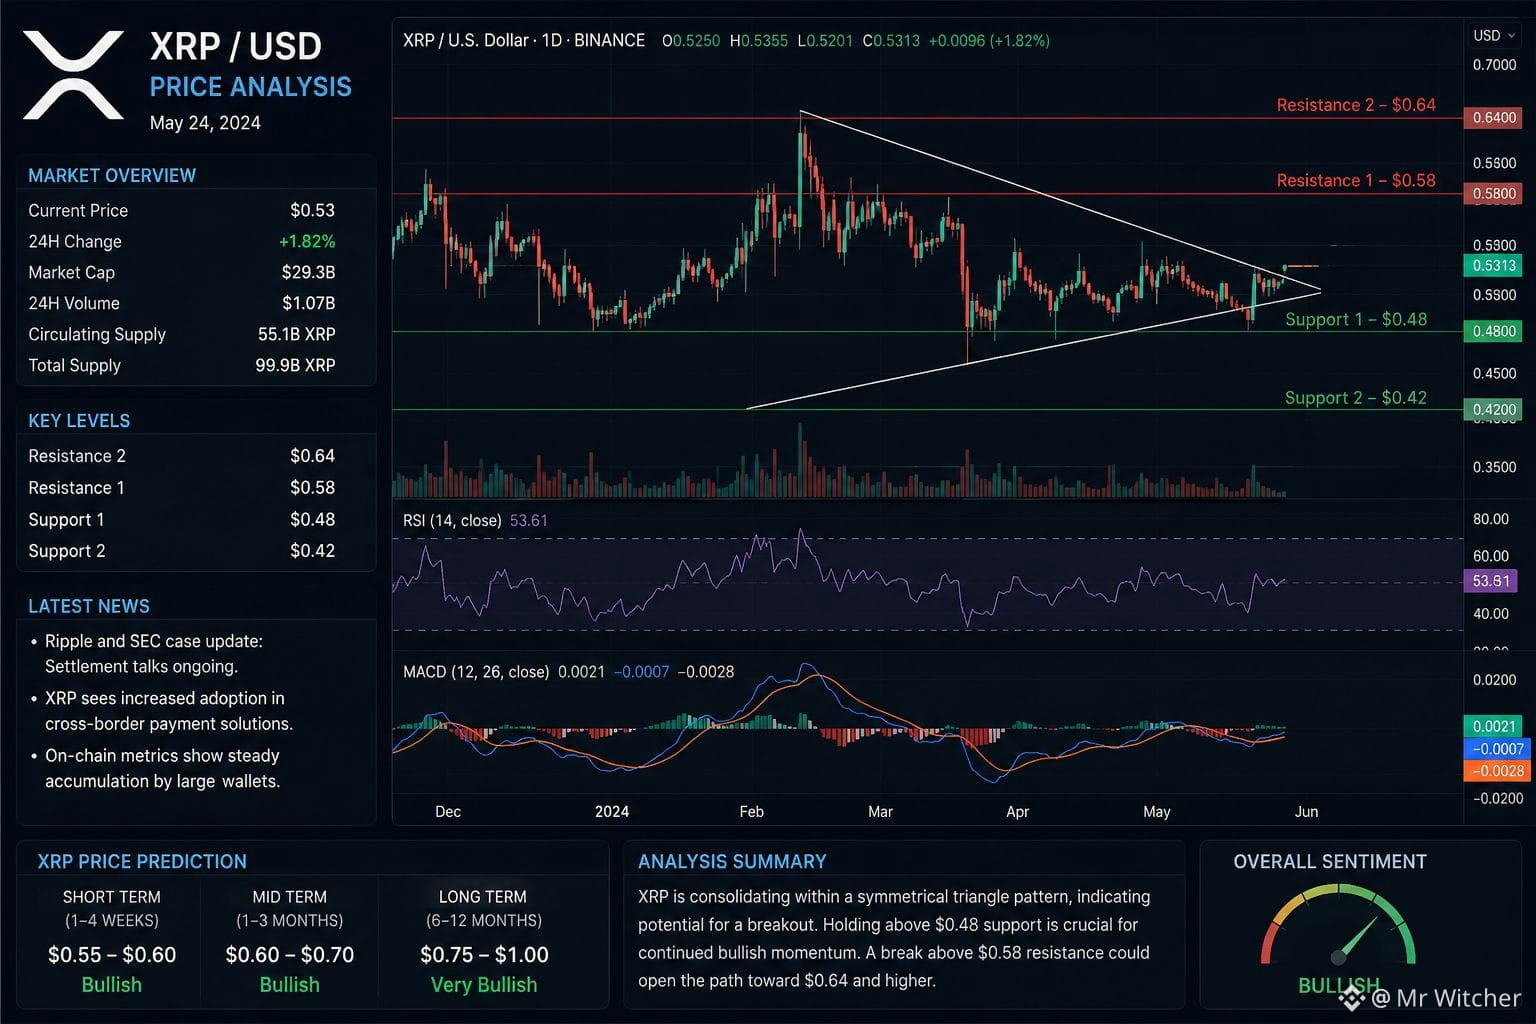Click the low value L0.5201 in chart header
Screen dimensions: 1536x1024
[x=825, y=41]
